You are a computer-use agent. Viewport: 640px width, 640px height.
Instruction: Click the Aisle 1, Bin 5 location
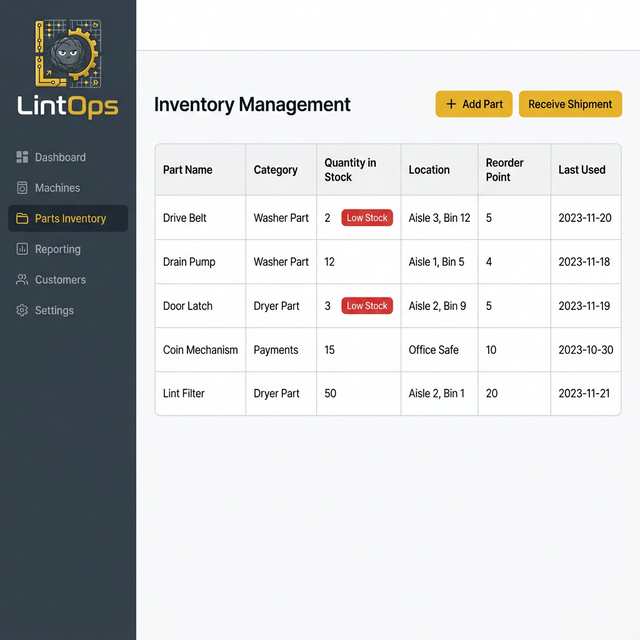[x=436, y=262]
